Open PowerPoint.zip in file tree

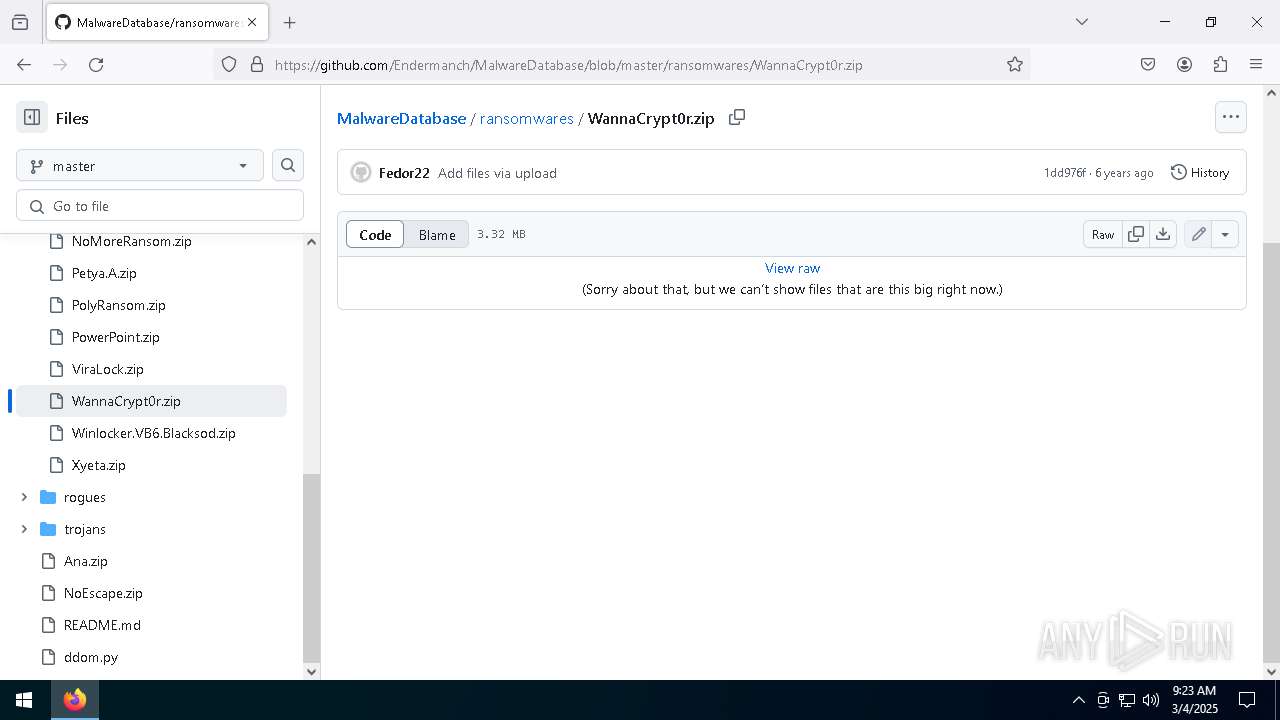(115, 337)
